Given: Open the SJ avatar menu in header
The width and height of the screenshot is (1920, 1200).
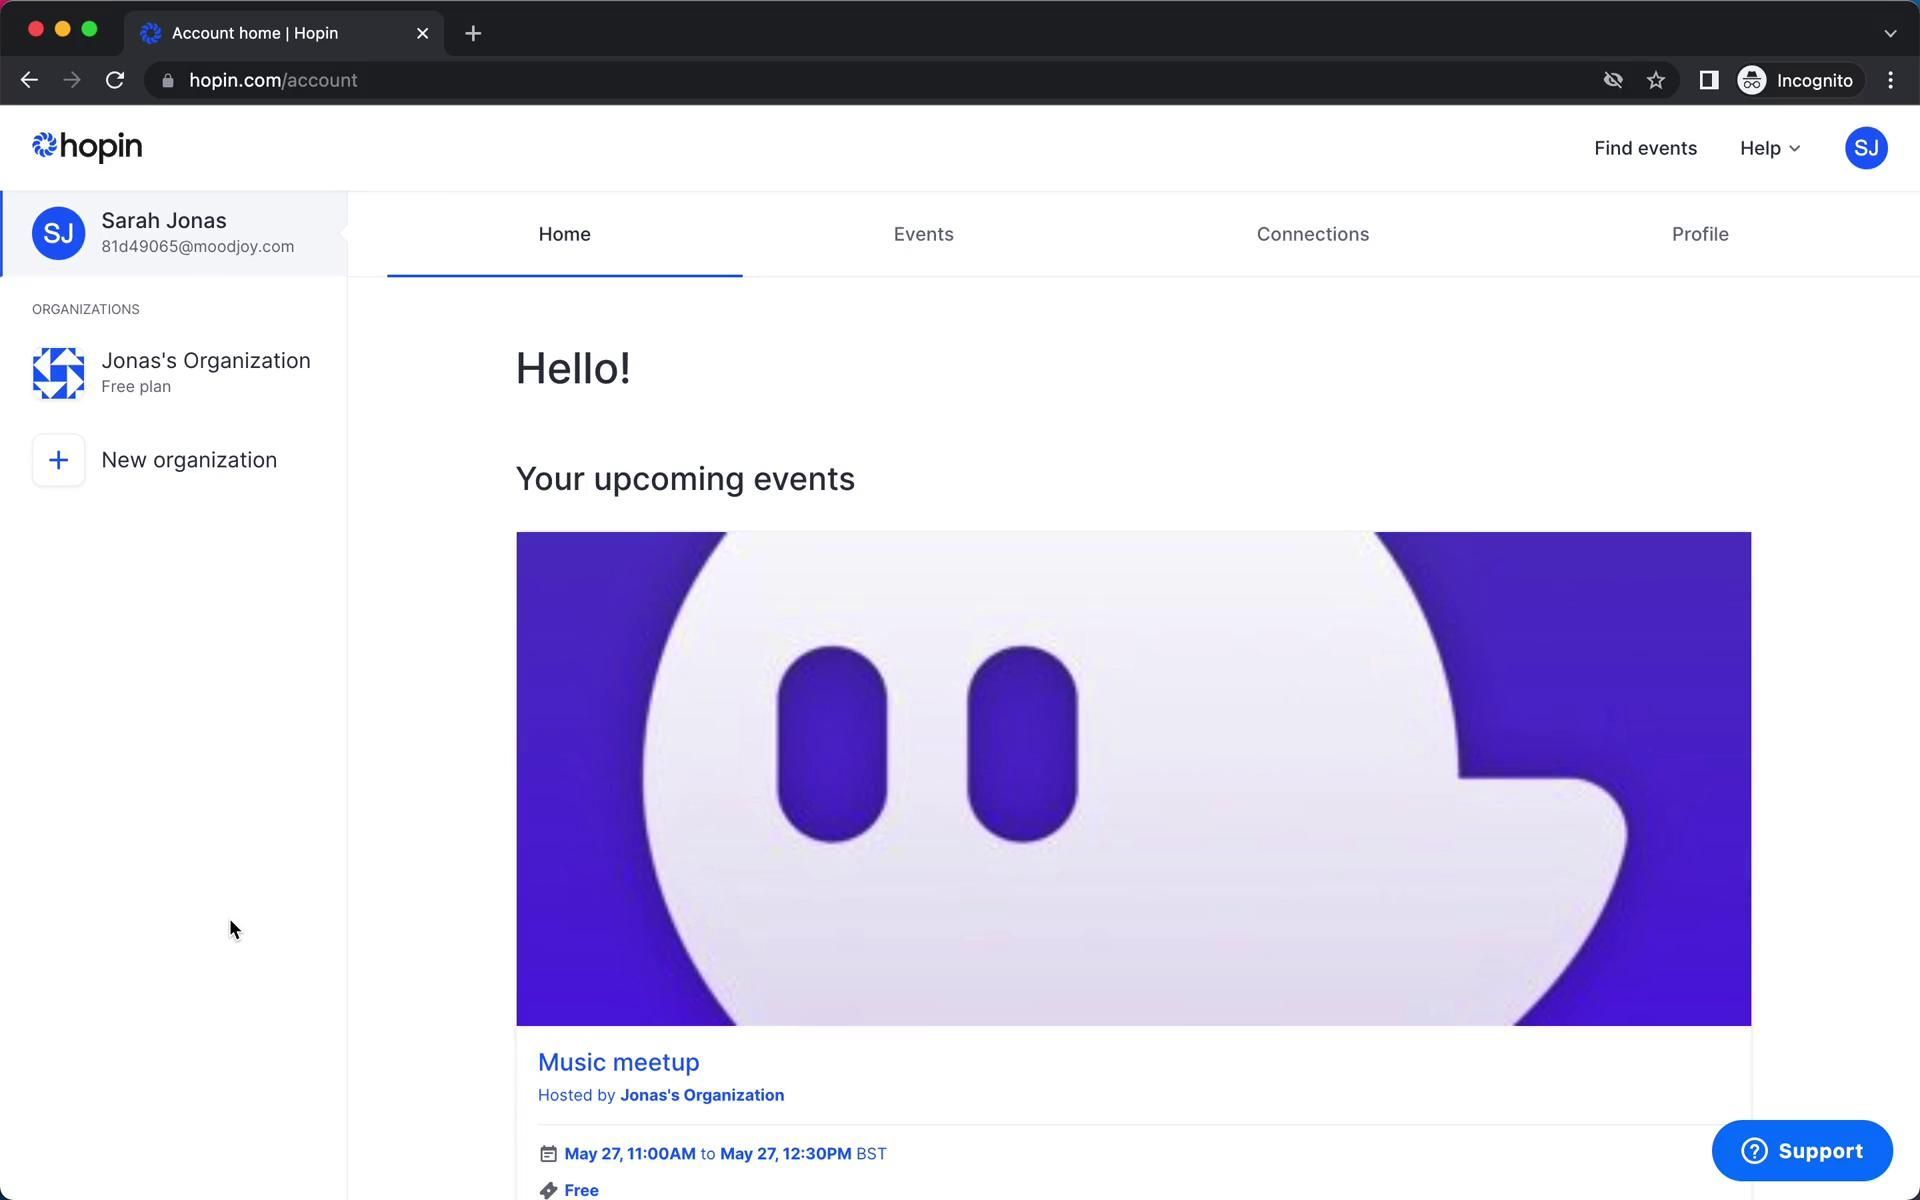Looking at the screenshot, I should [1865, 148].
